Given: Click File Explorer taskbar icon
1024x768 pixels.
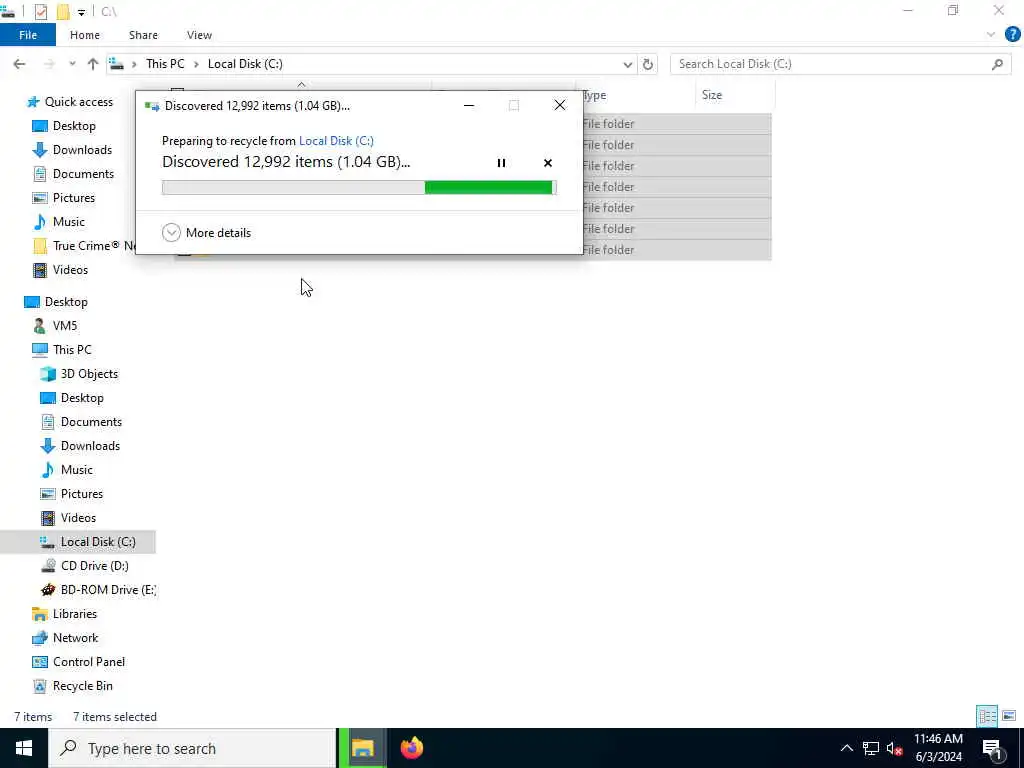Looking at the screenshot, I should pos(362,748).
